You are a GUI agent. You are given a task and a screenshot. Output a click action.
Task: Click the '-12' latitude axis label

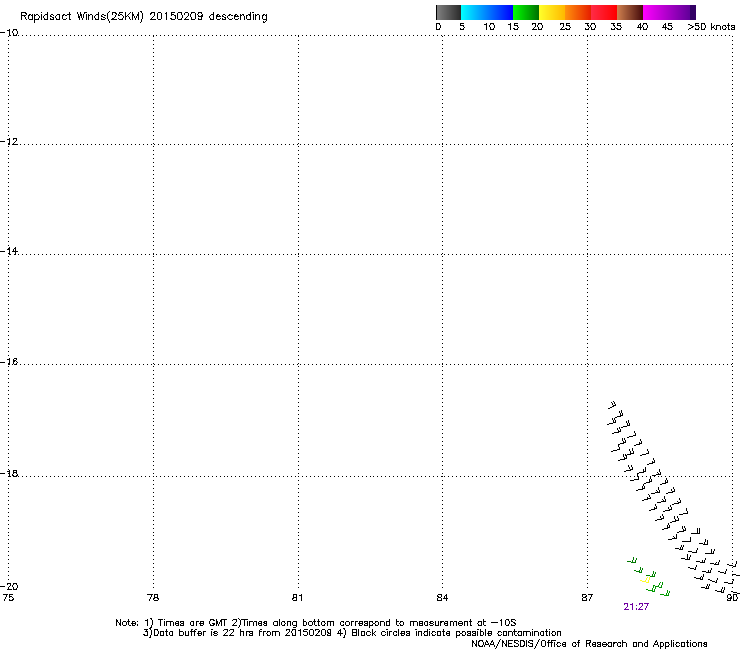(9, 142)
